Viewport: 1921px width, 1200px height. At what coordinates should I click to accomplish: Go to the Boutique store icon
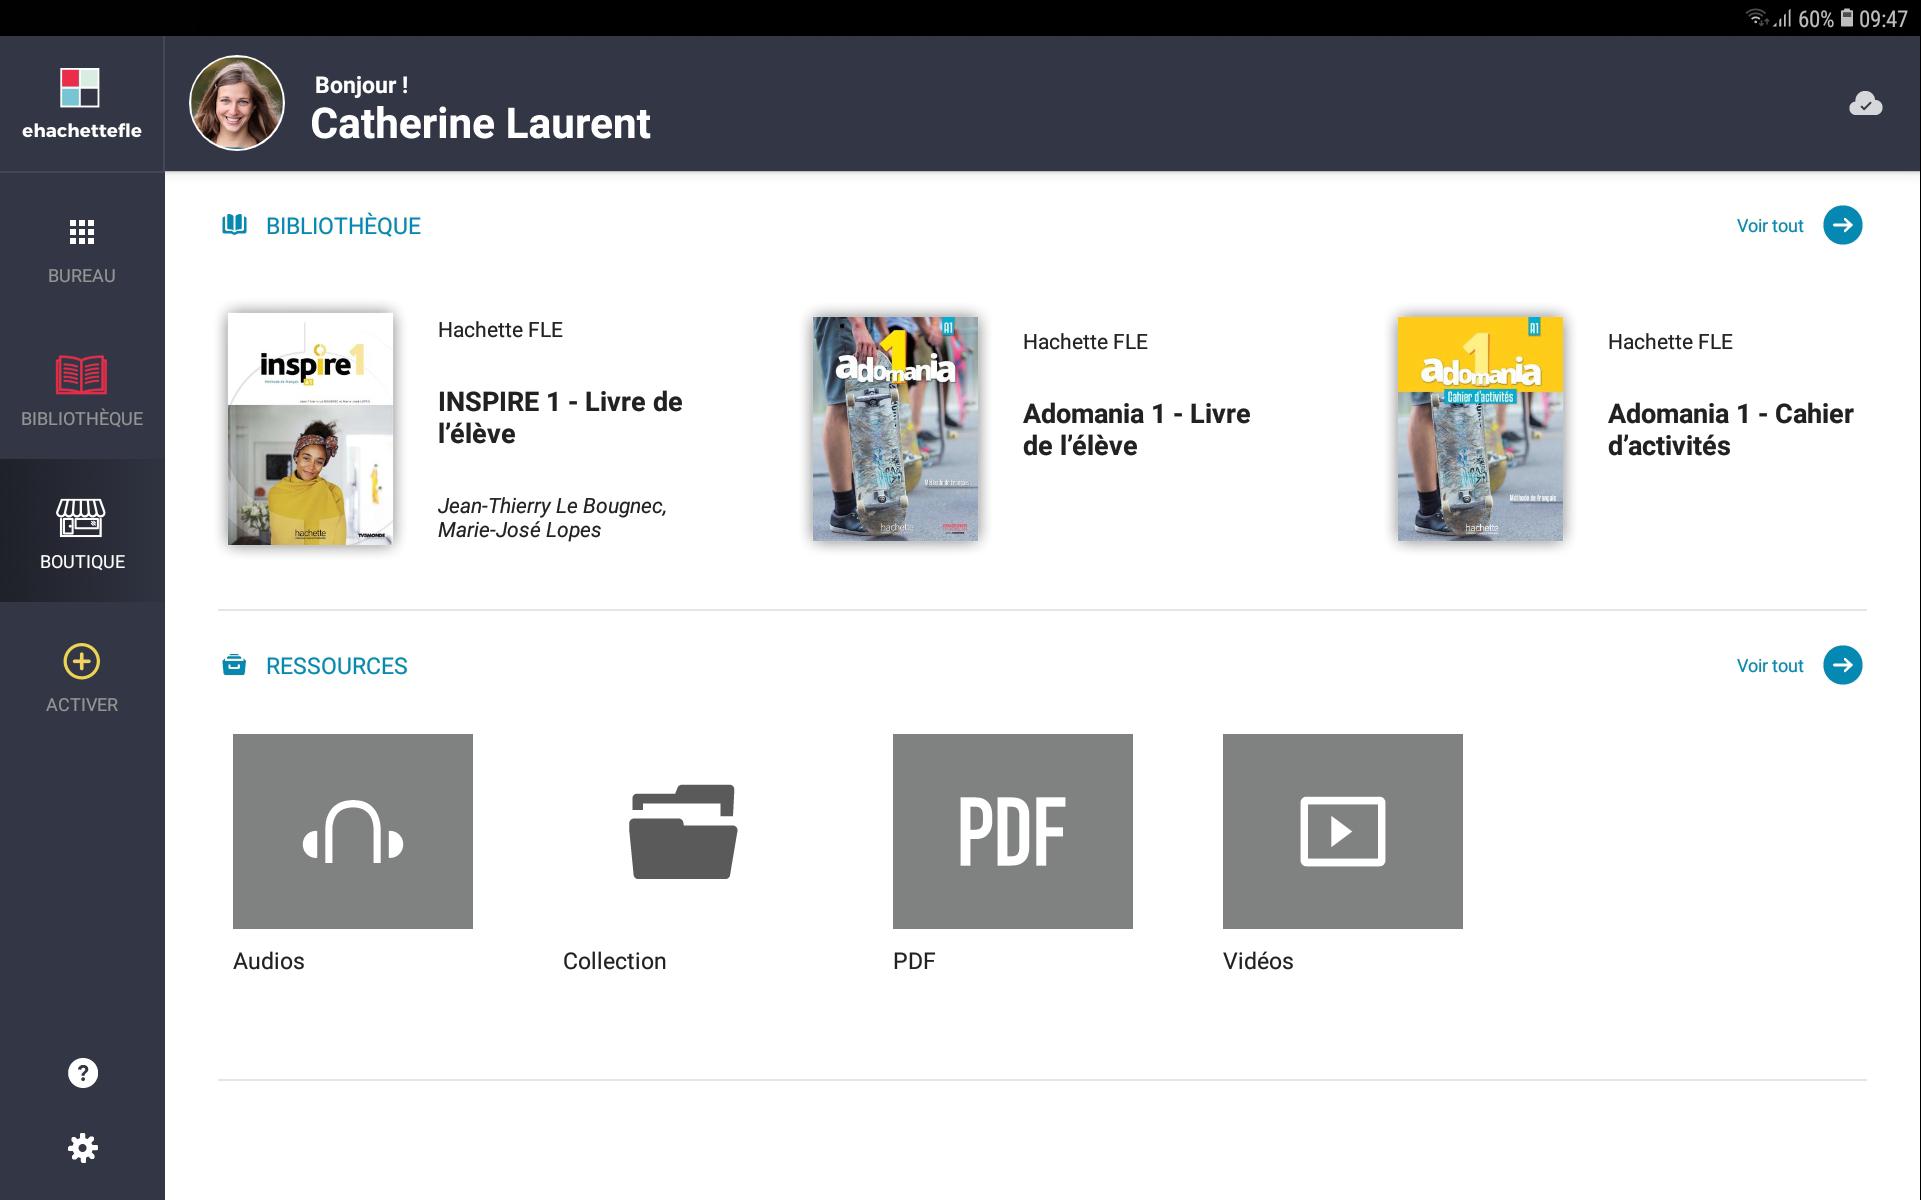(82, 518)
